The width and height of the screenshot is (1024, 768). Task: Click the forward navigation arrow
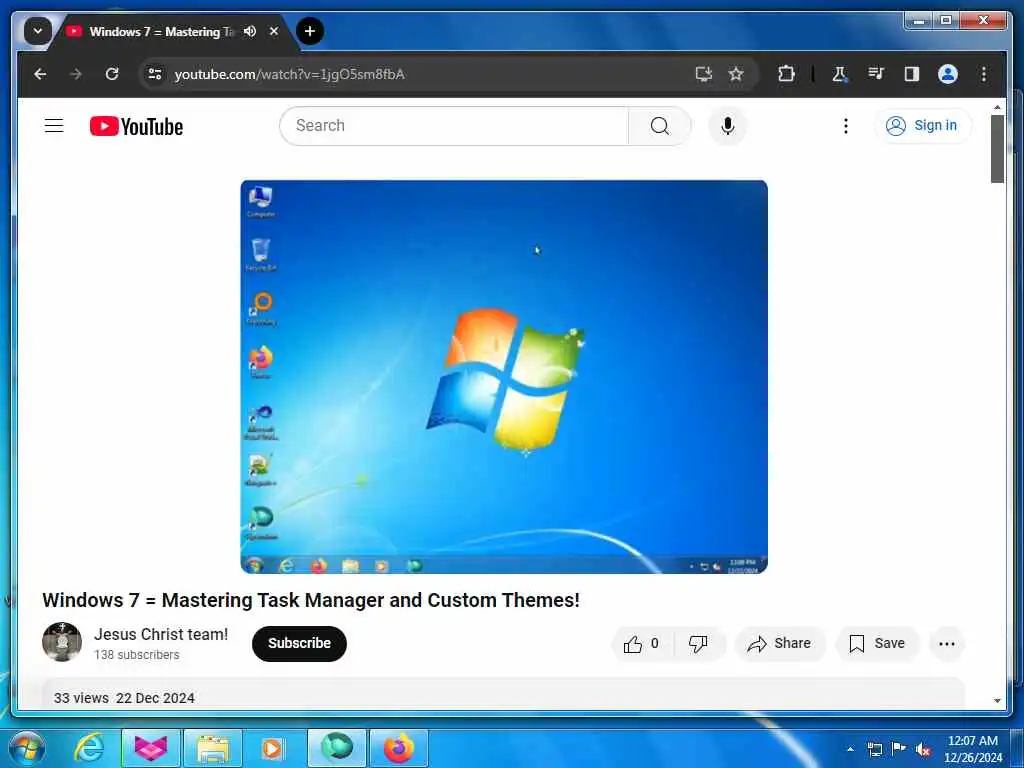click(76, 74)
